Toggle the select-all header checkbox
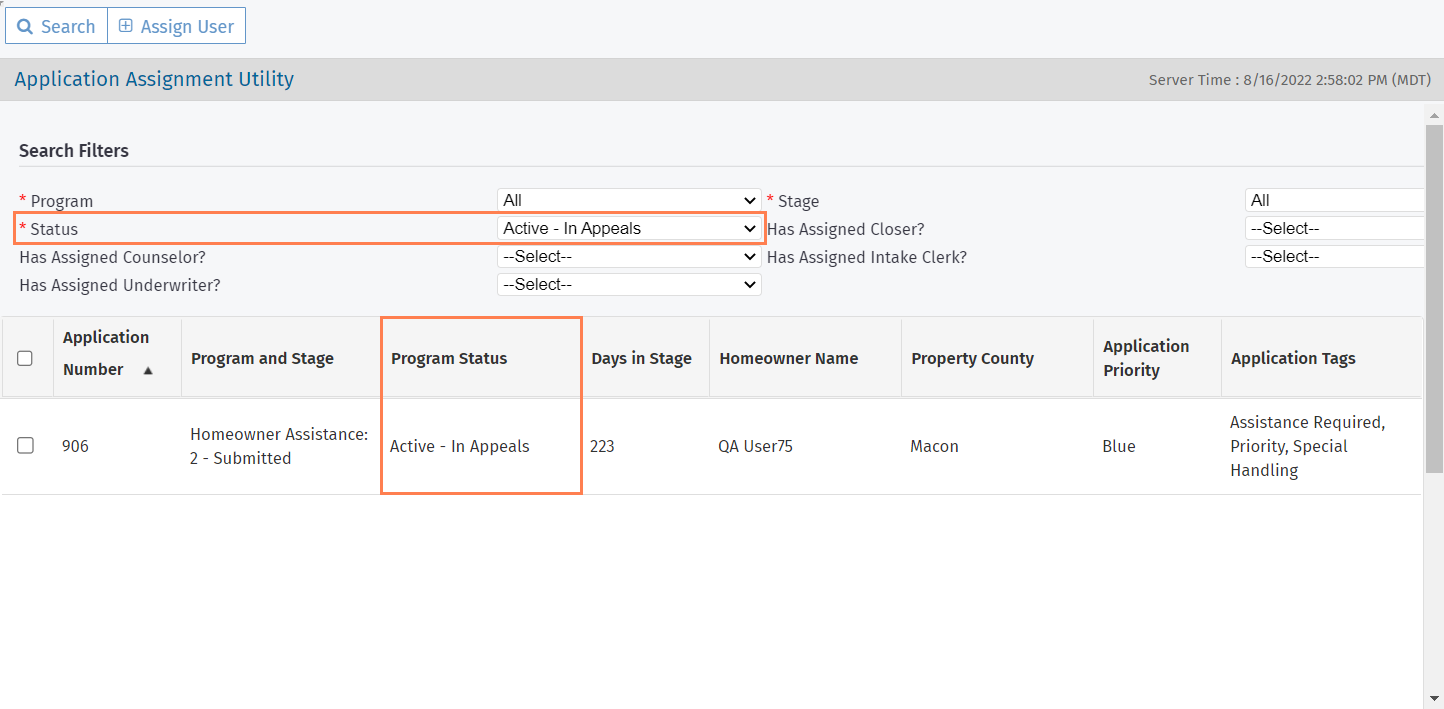This screenshot has width=1444, height=709. point(25,358)
